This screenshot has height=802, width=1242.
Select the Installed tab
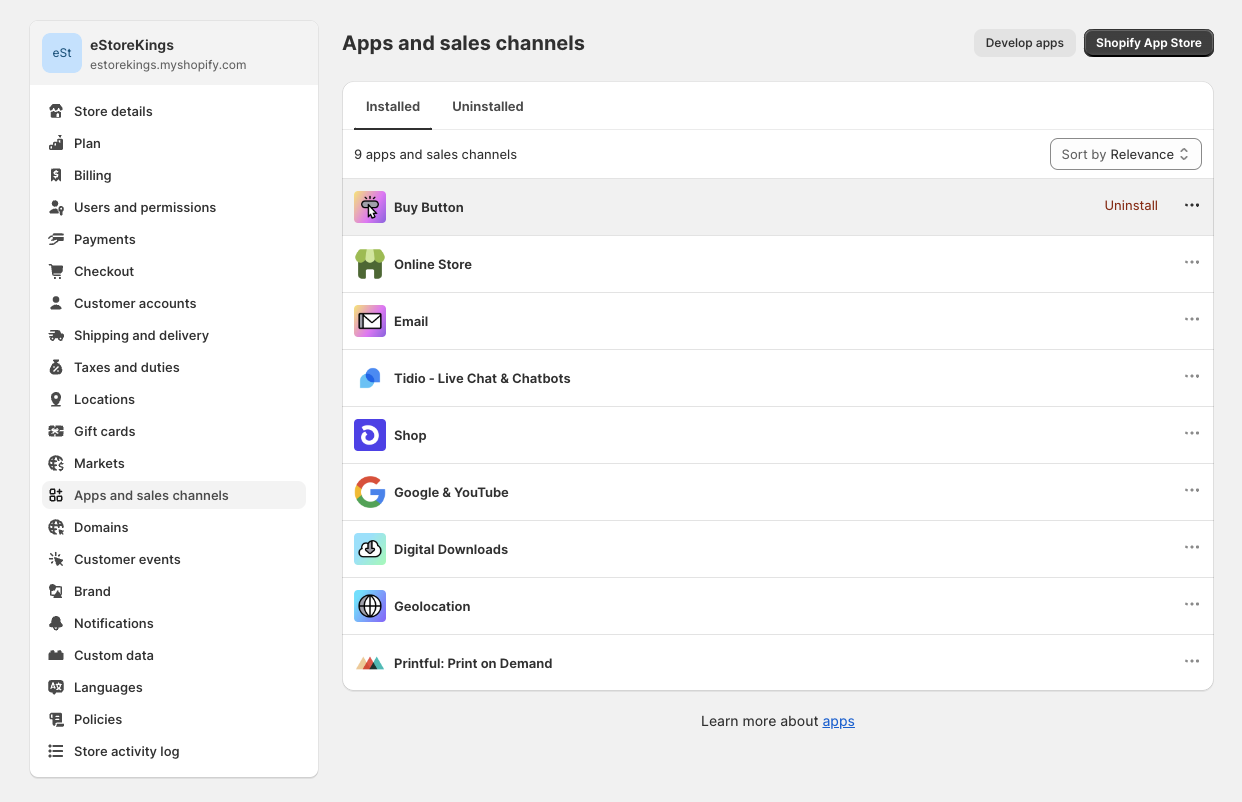click(x=392, y=106)
